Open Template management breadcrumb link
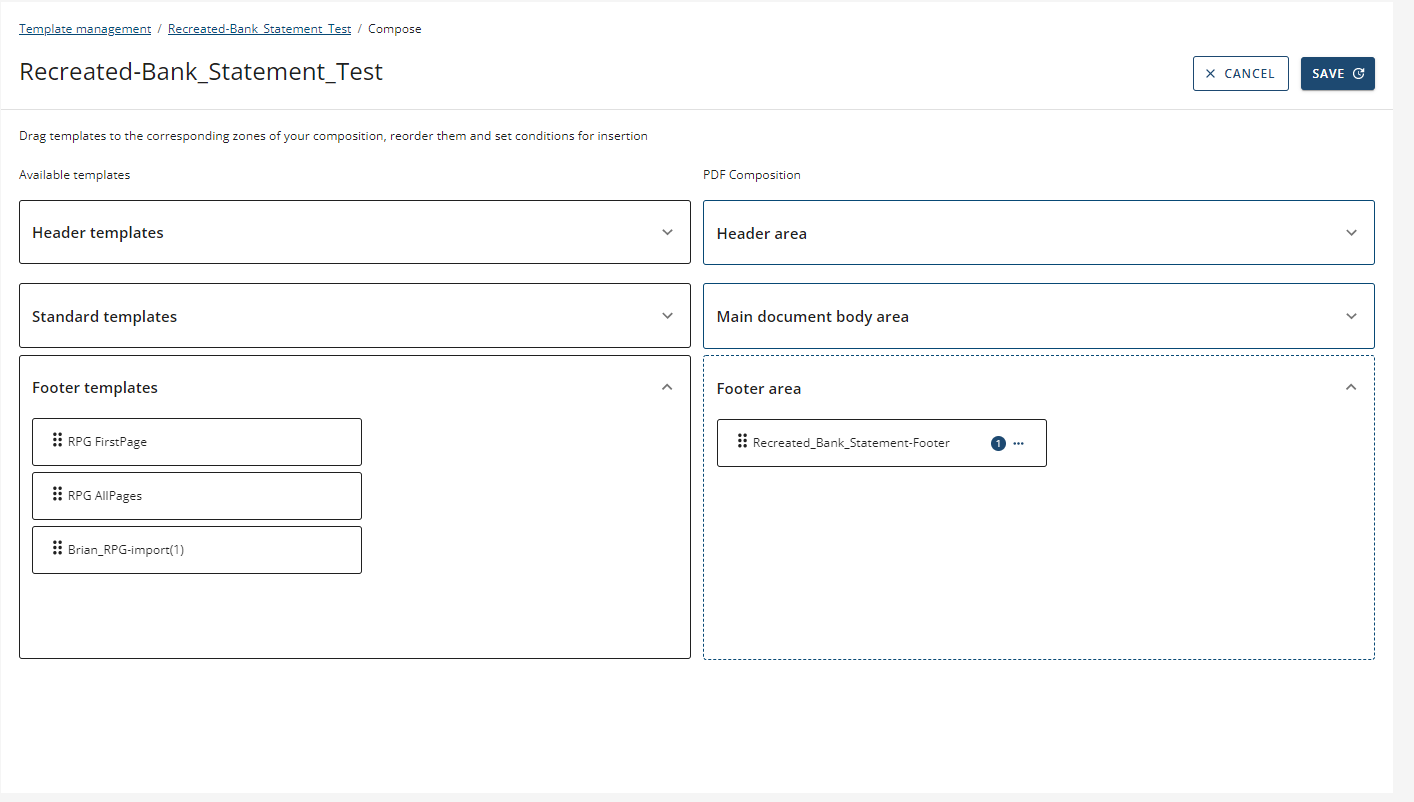Image resolution: width=1414 pixels, height=802 pixels. pyautogui.click(x=85, y=29)
